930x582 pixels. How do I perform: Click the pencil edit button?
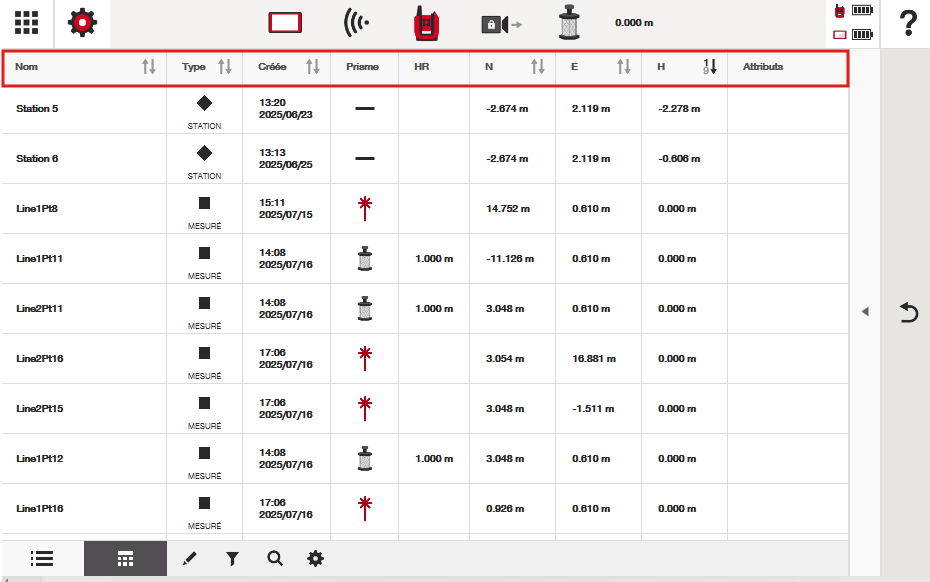[x=190, y=559]
